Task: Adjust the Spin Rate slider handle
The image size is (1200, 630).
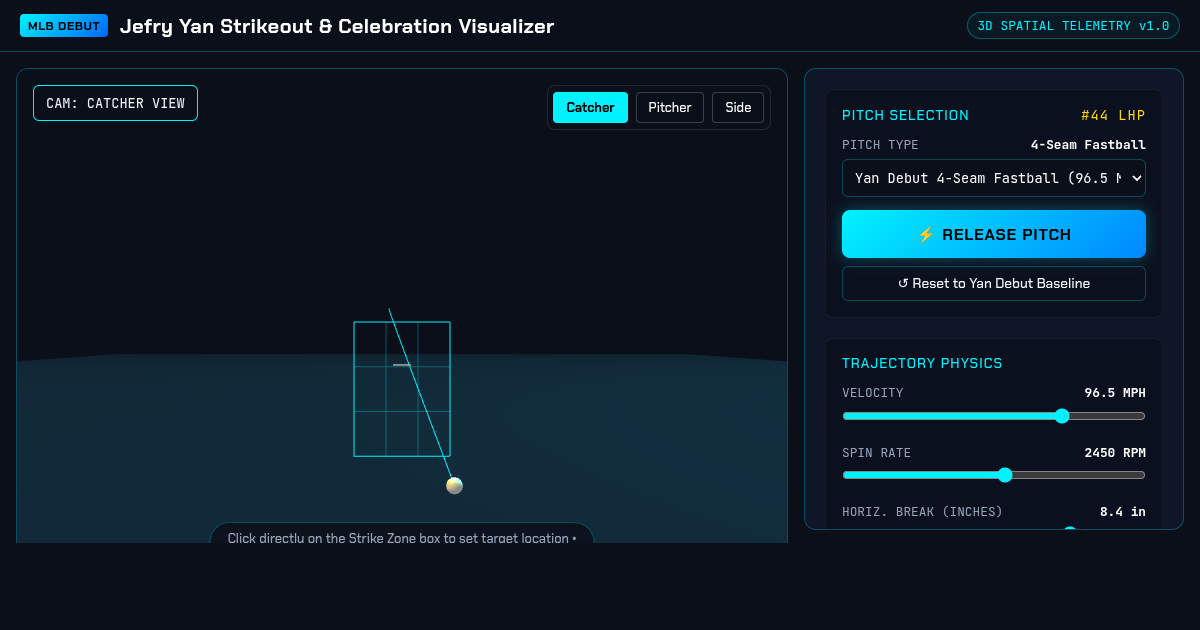Action: pos(1005,475)
